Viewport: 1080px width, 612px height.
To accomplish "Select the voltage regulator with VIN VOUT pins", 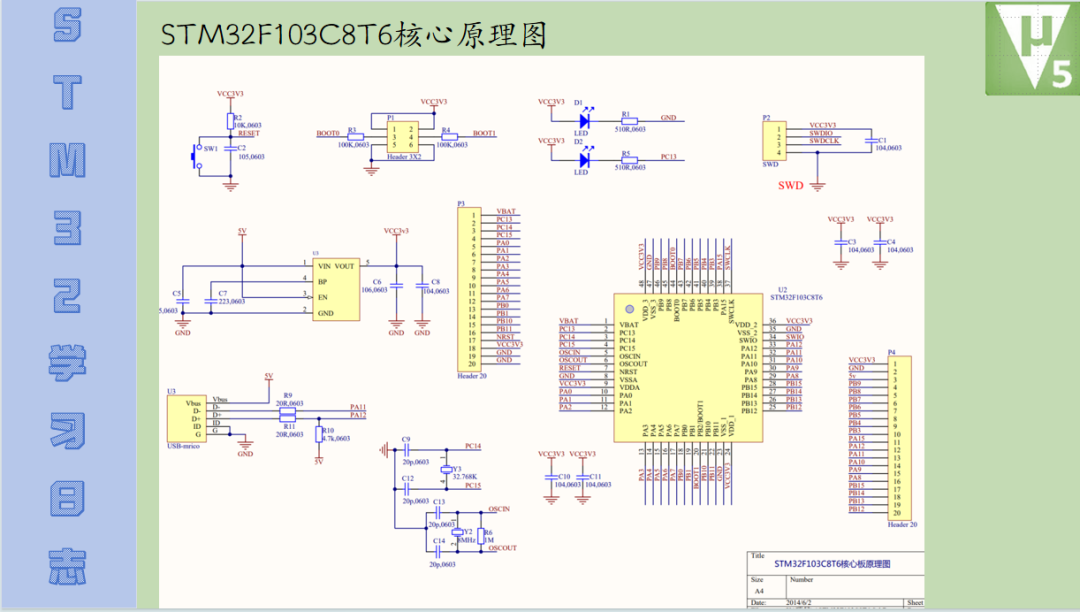I will tap(336, 289).
